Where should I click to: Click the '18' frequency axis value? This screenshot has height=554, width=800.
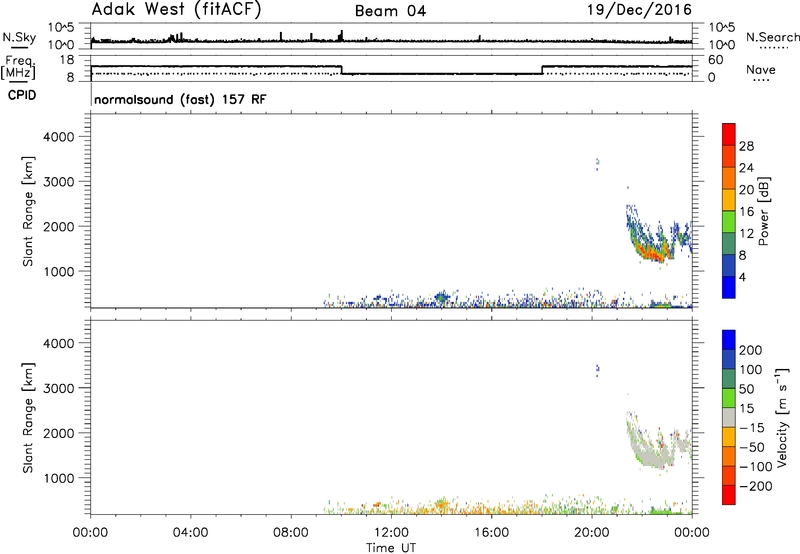click(x=67, y=60)
